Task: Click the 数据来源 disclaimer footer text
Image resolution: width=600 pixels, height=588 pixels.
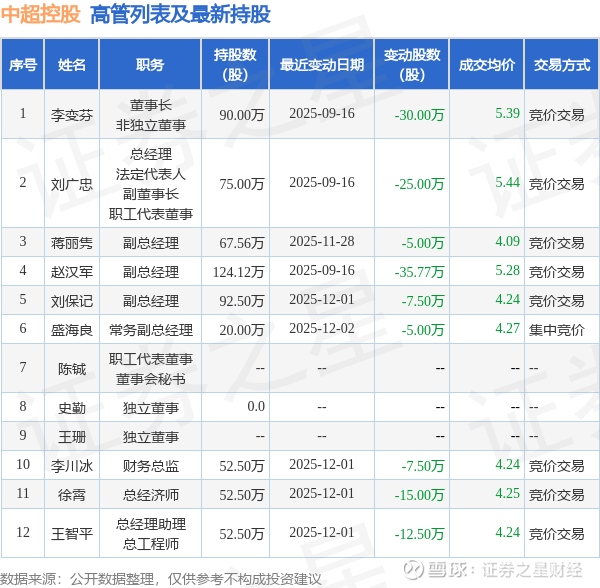Action: 161,578
